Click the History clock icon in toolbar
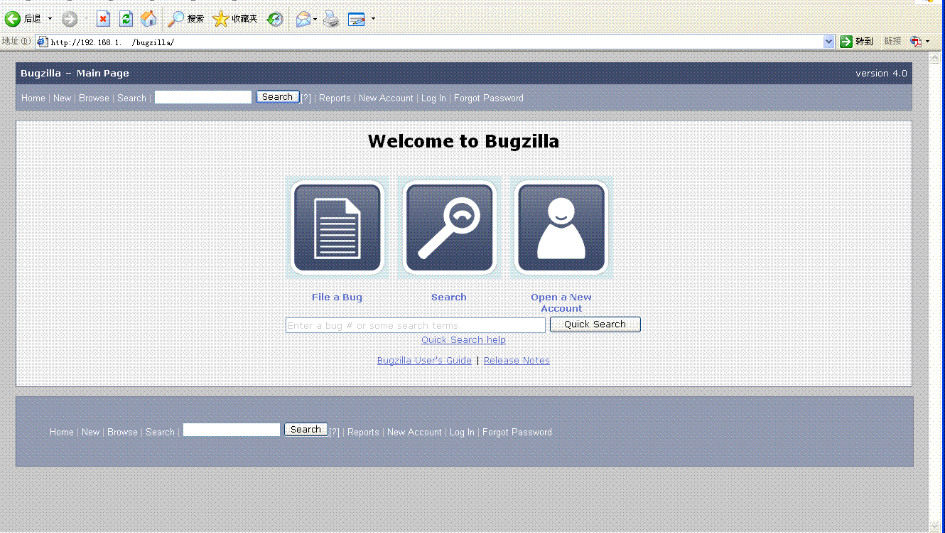The image size is (945, 533). (x=275, y=19)
